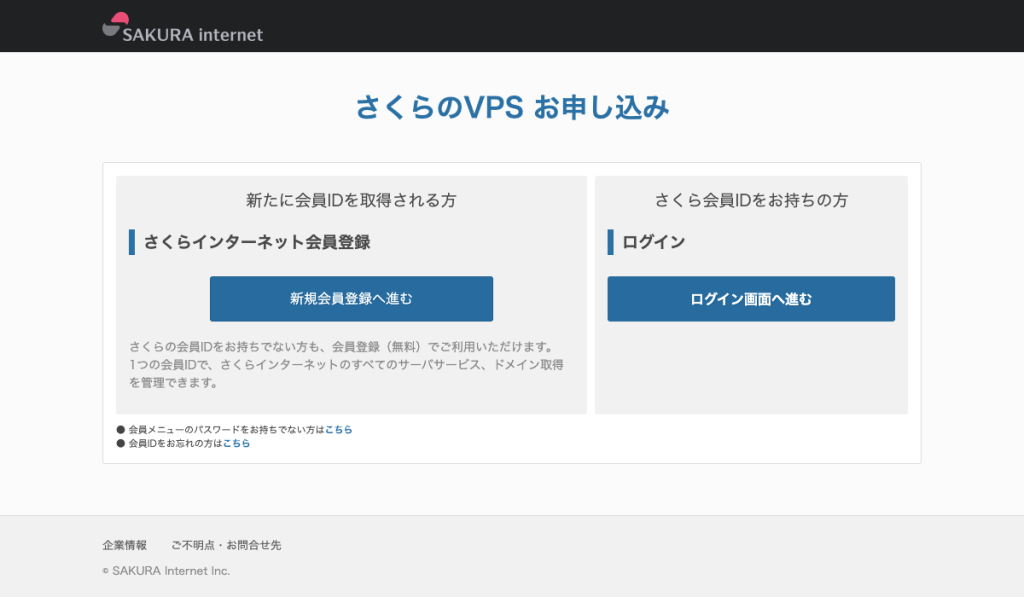The width and height of the screenshot is (1024, 597).
Task: Click the ログイン section title
Action: [653, 242]
